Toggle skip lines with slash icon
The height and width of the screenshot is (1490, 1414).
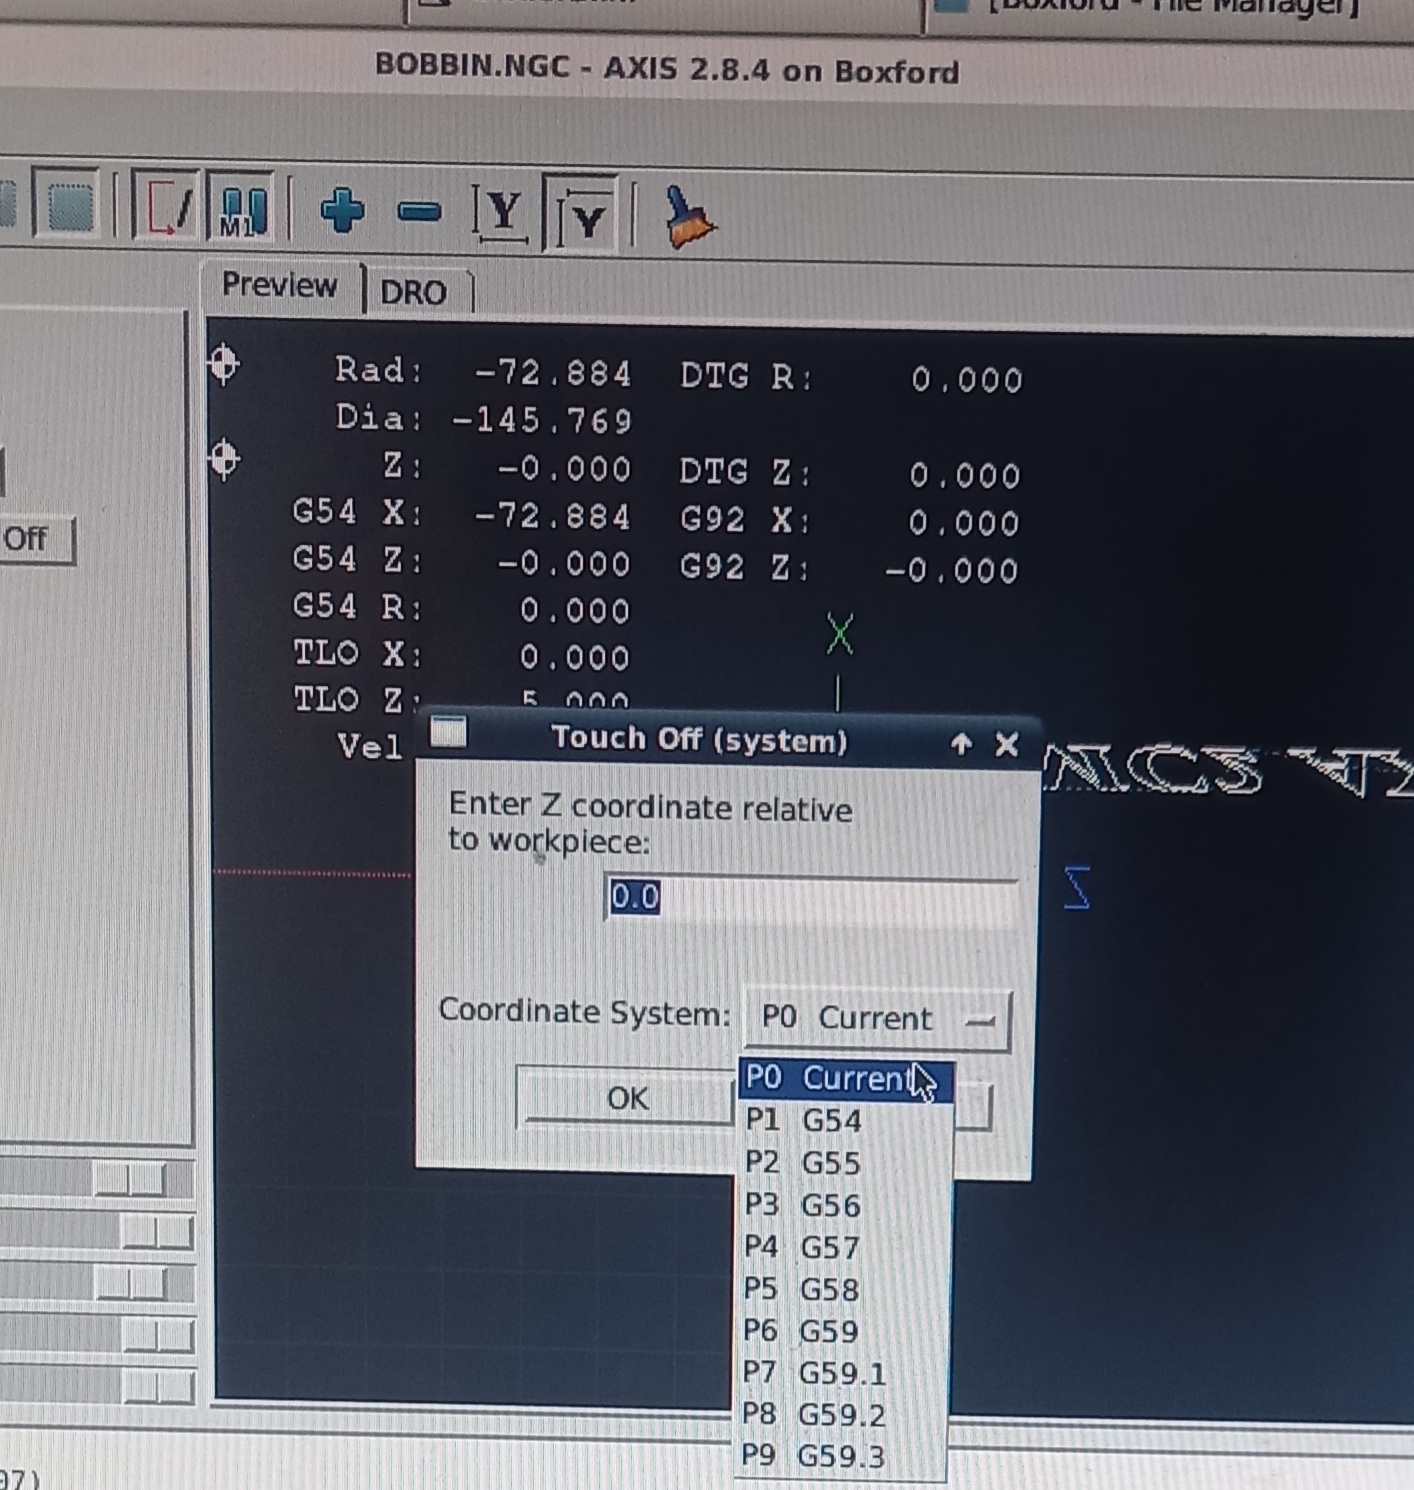click(x=167, y=207)
